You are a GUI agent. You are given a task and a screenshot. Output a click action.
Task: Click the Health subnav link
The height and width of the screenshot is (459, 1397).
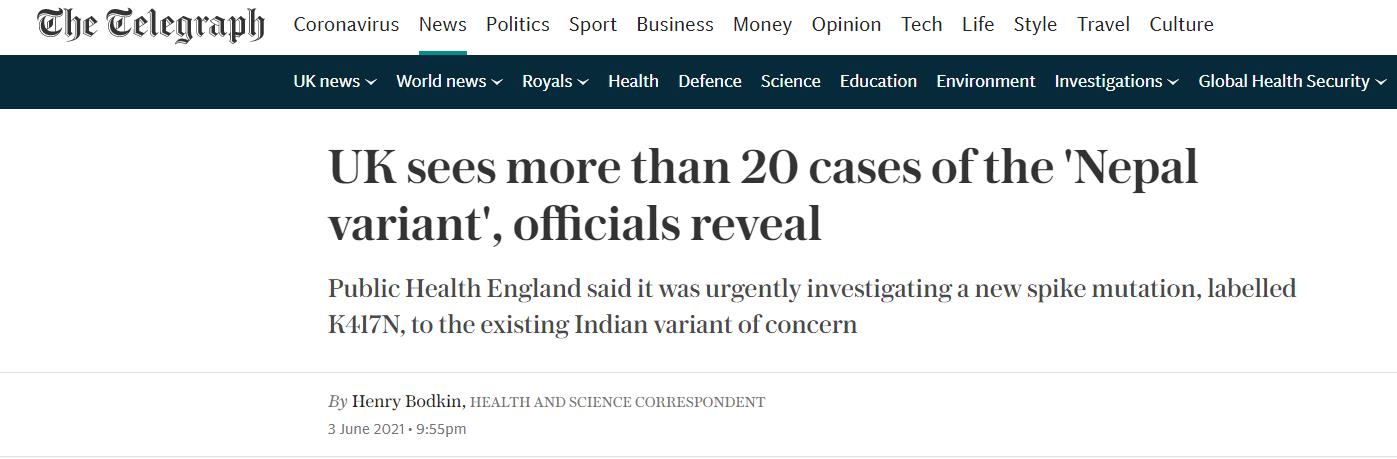pyautogui.click(x=633, y=82)
